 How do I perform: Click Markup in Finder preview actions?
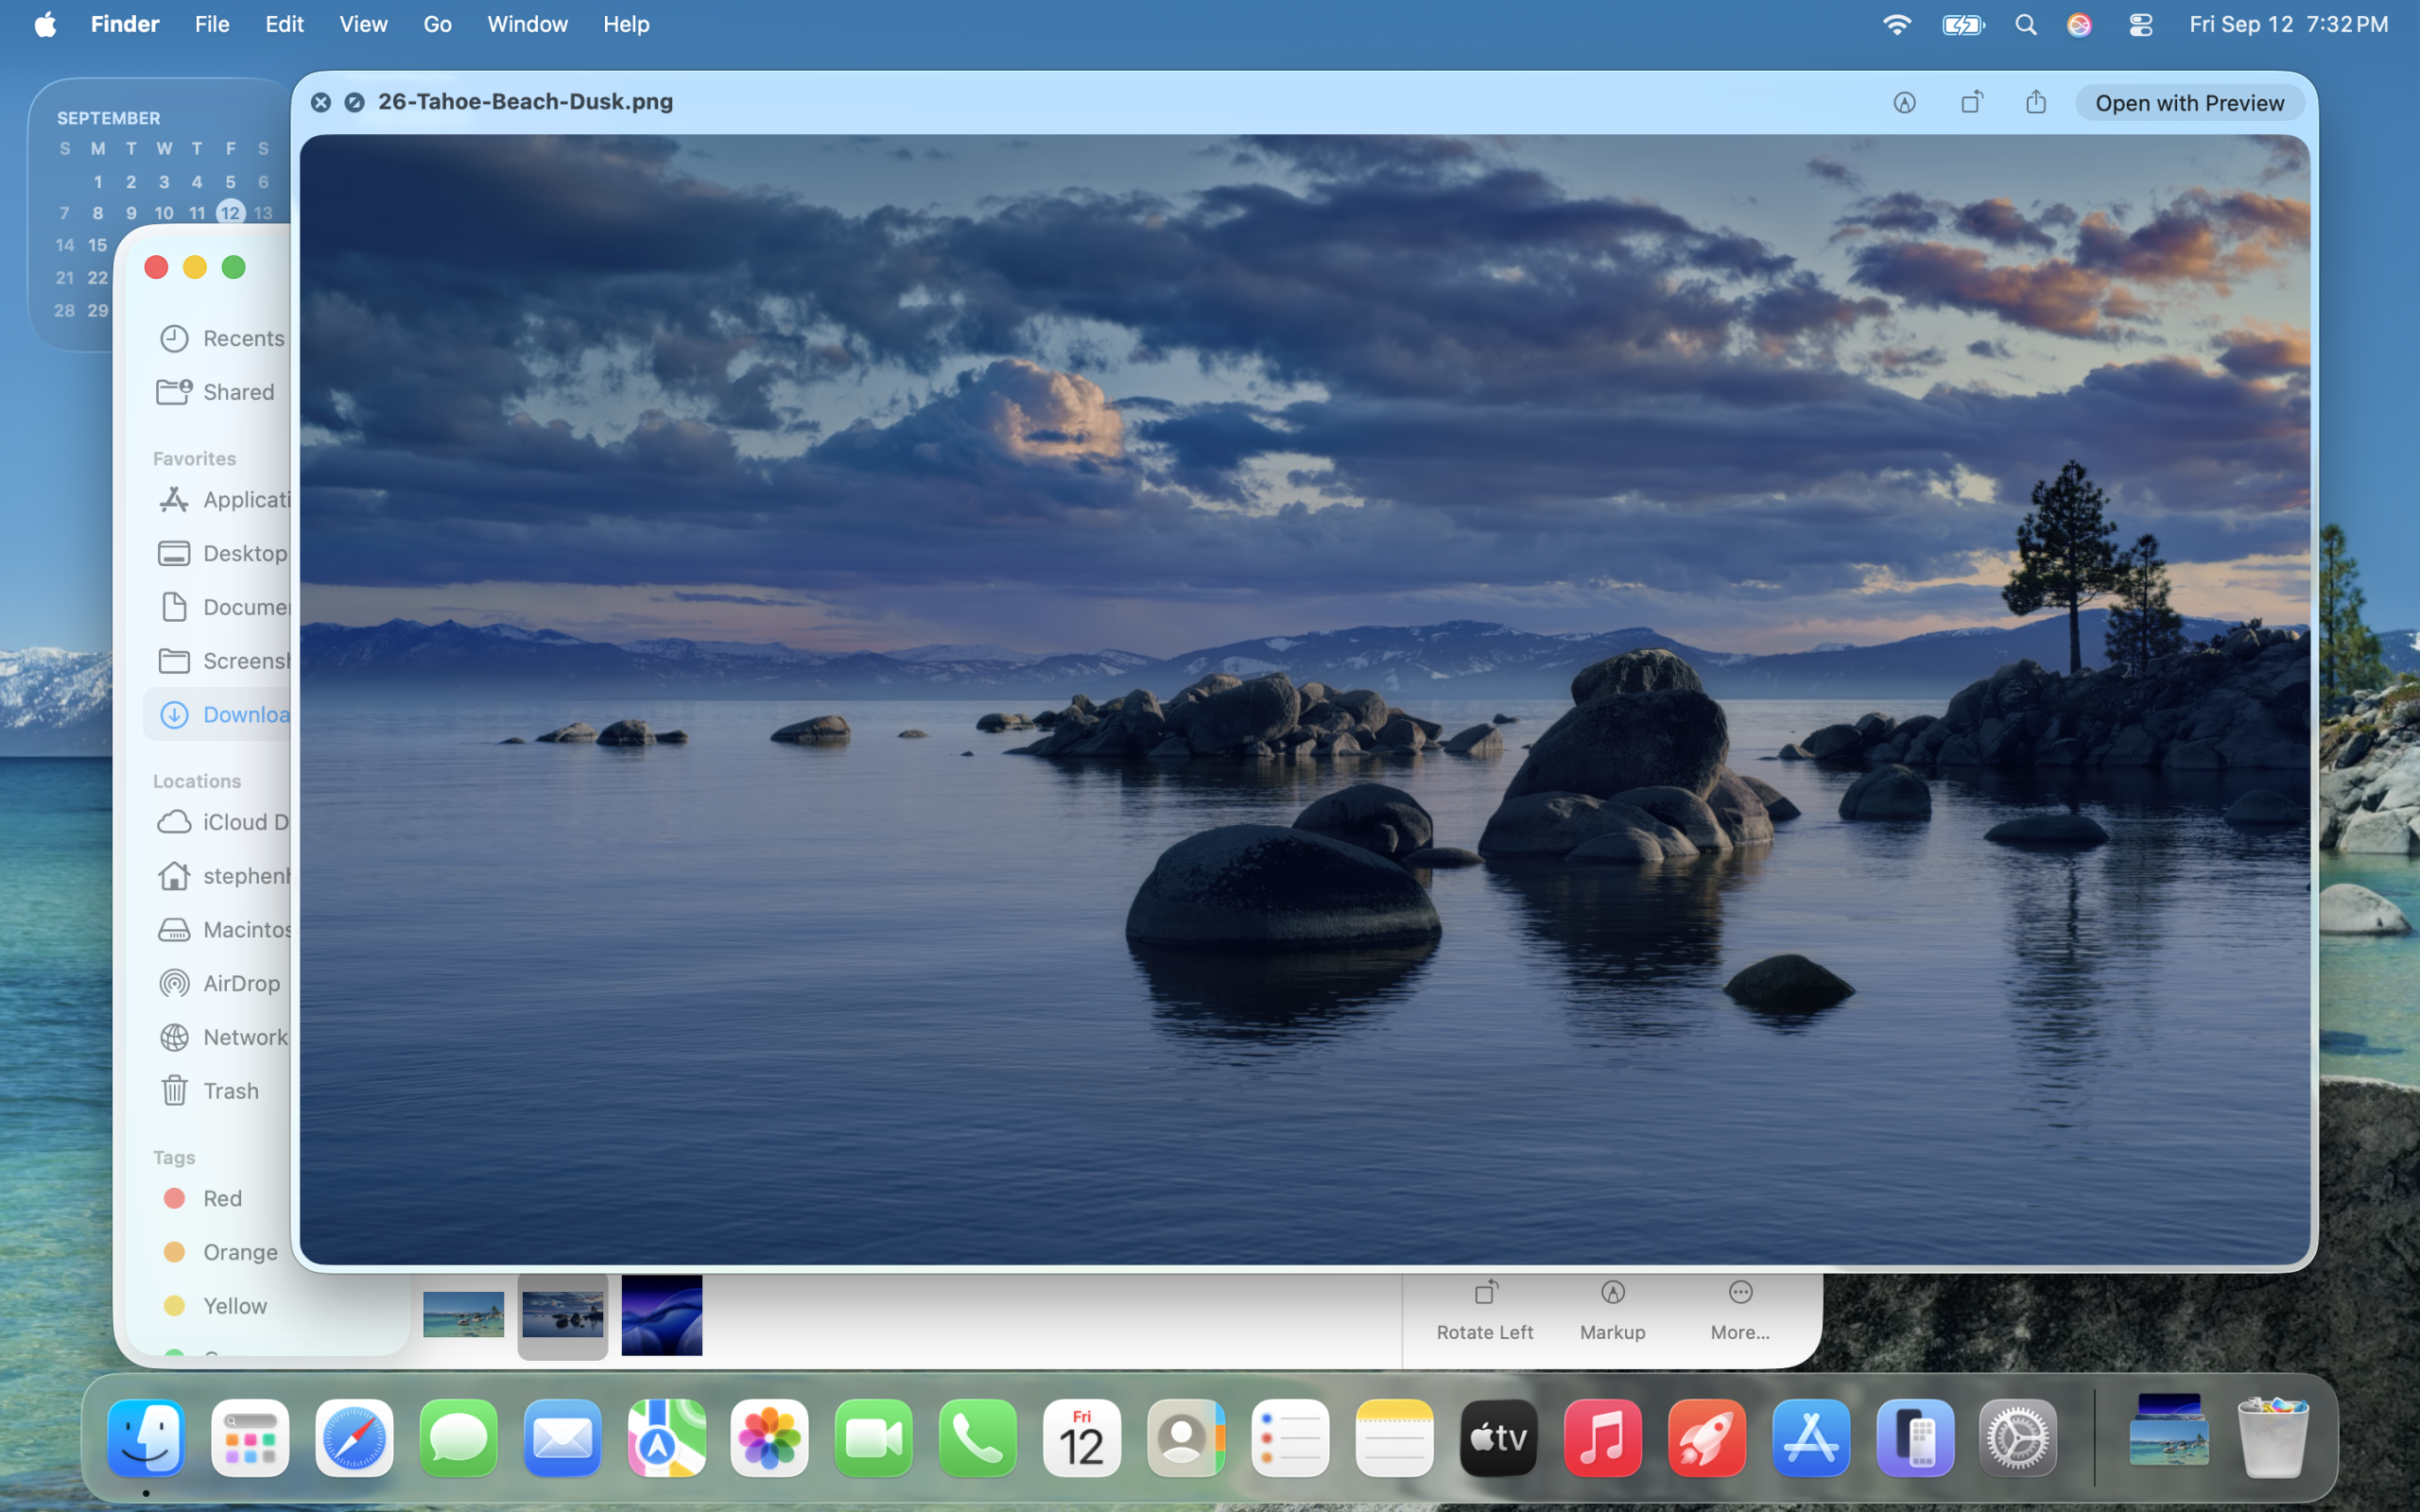coord(1612,1308)
